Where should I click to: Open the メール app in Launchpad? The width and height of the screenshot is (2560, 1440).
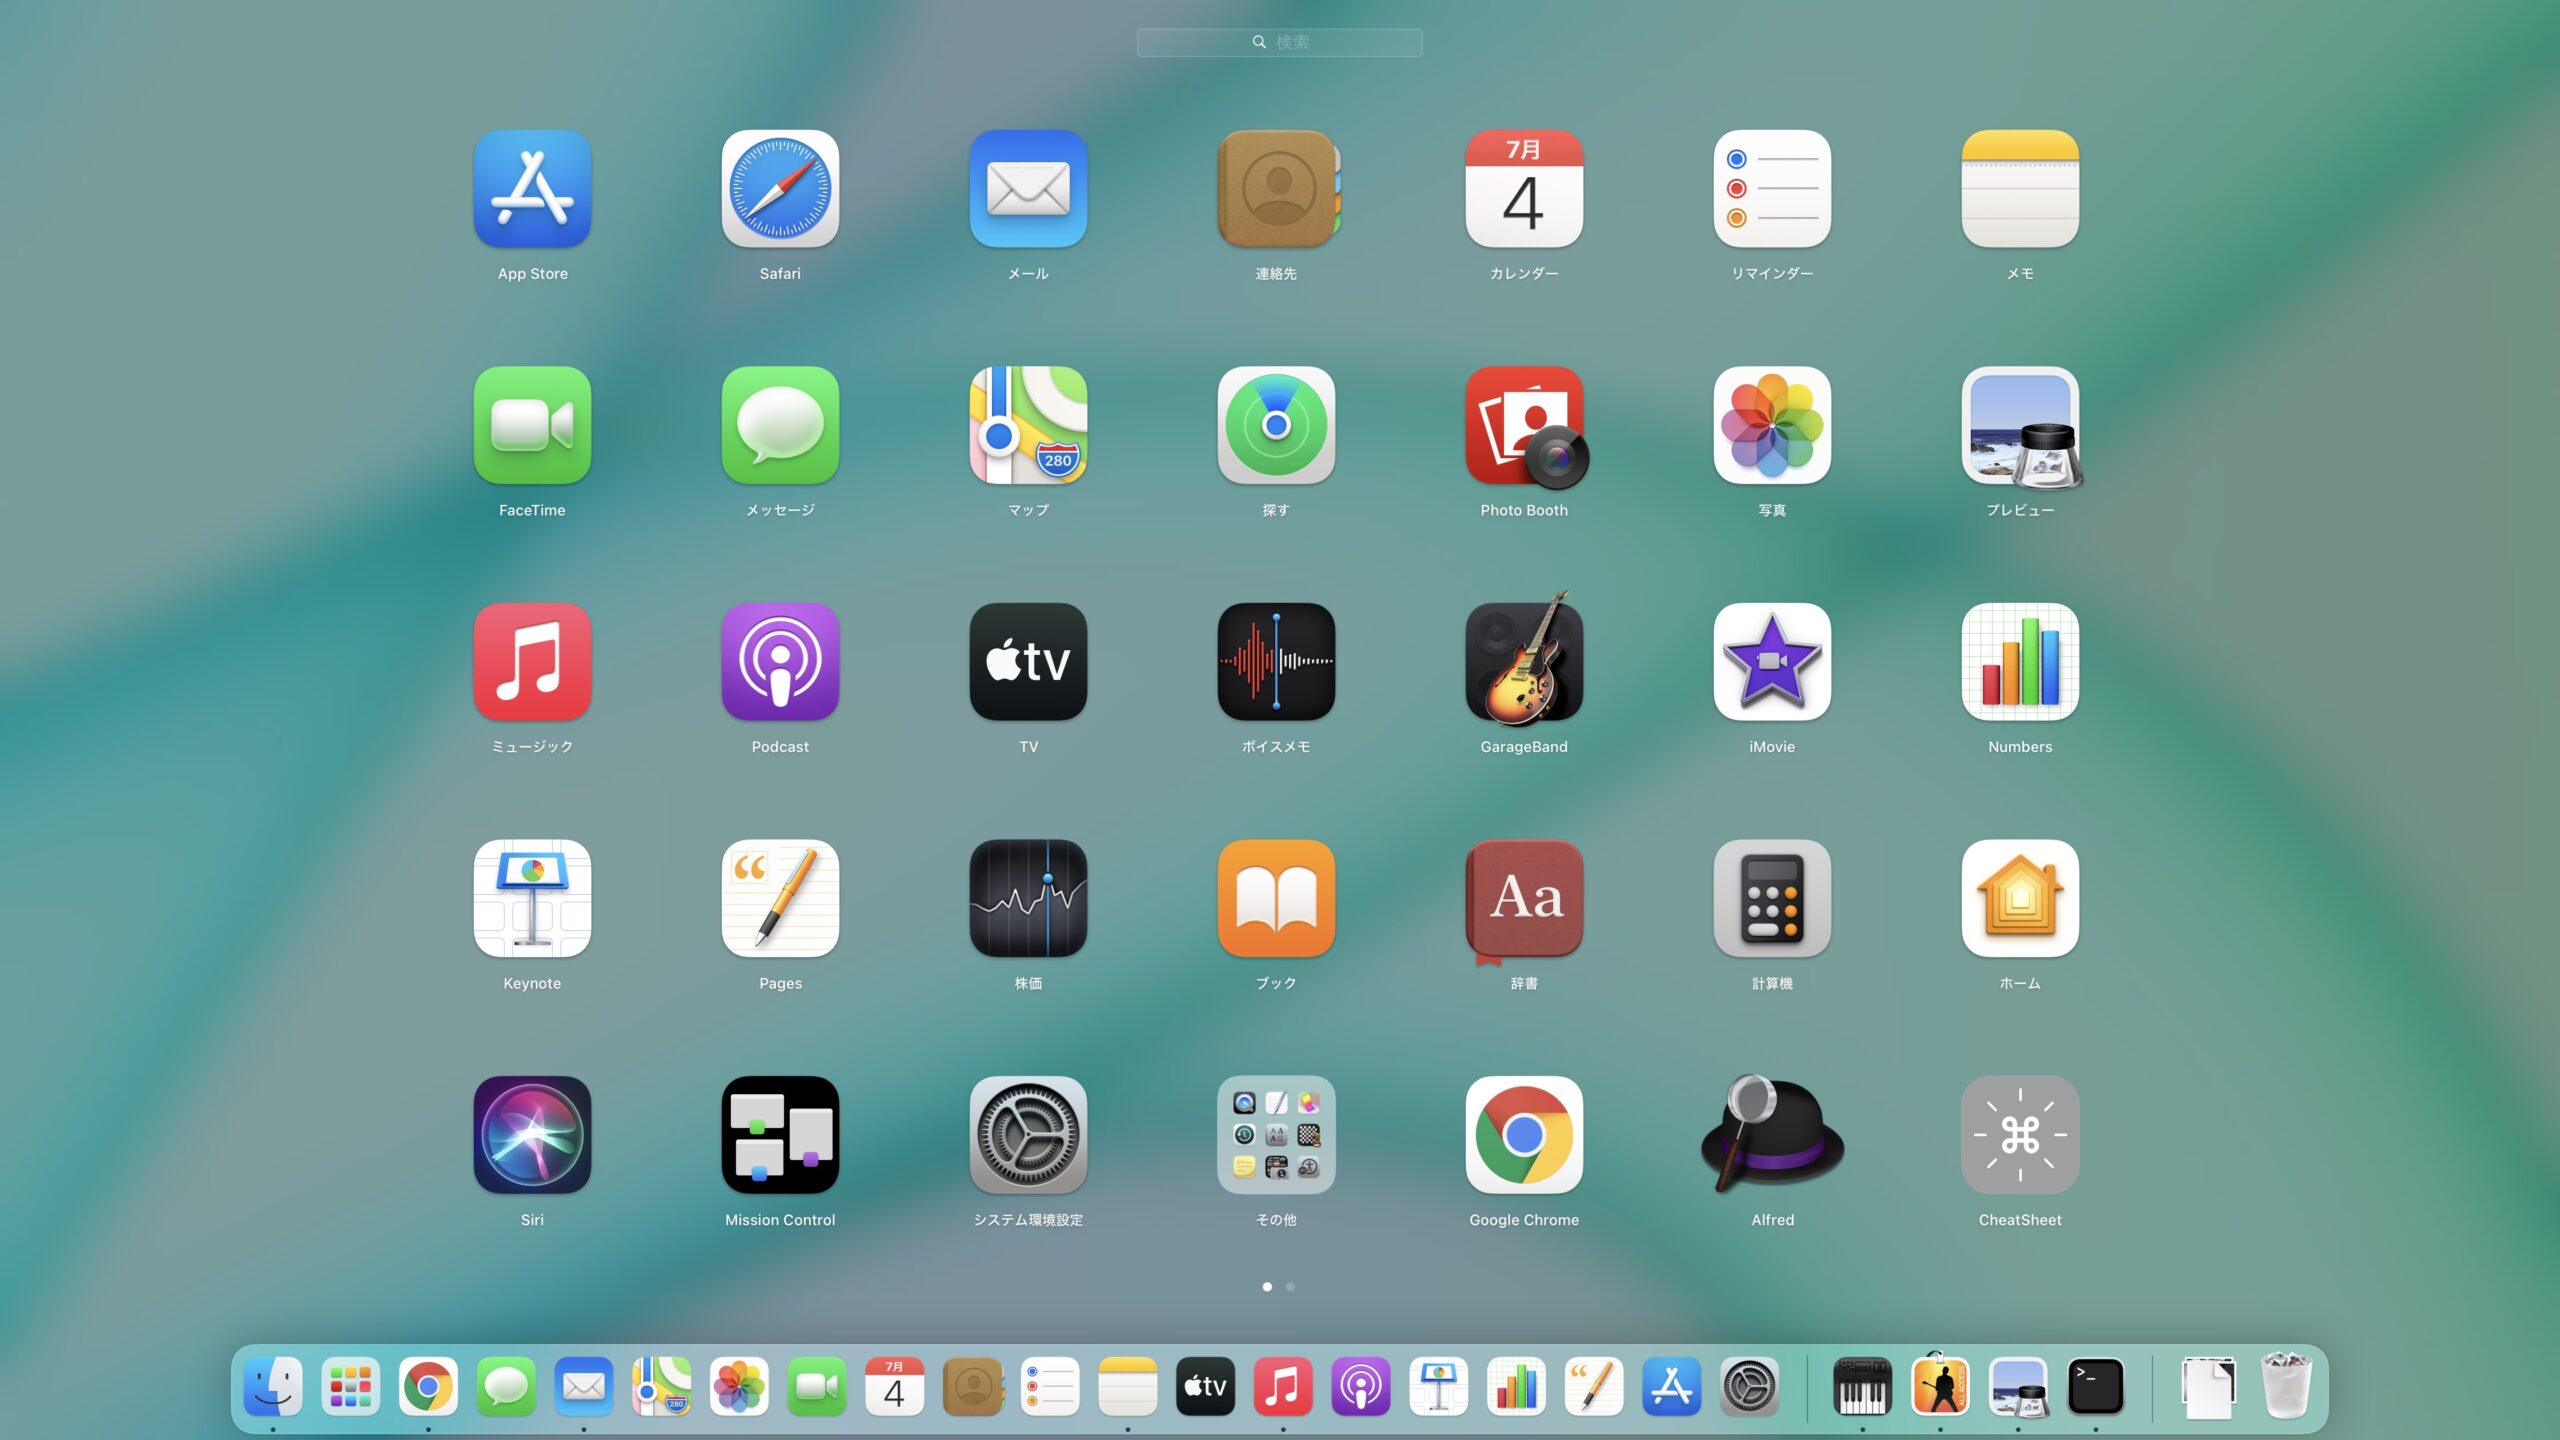(1028, 189)
